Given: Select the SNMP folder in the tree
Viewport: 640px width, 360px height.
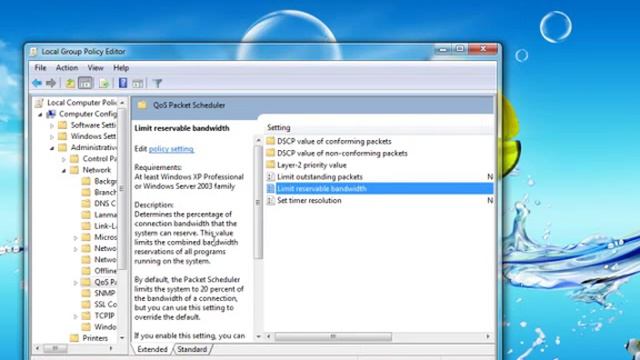Looking at the screenshot, I should [x=98, y=293].
